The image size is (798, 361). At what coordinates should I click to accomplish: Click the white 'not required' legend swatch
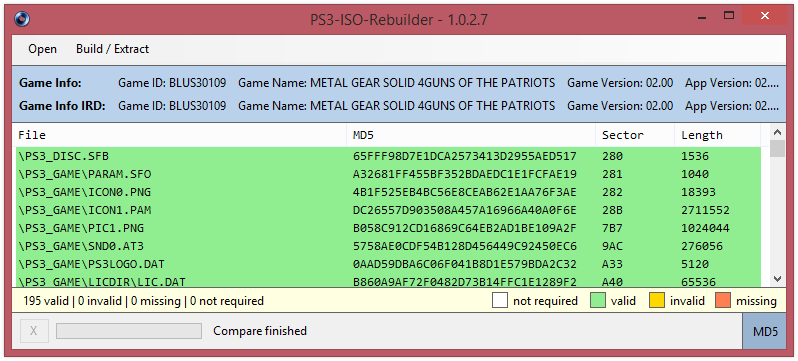click(500, 301)
